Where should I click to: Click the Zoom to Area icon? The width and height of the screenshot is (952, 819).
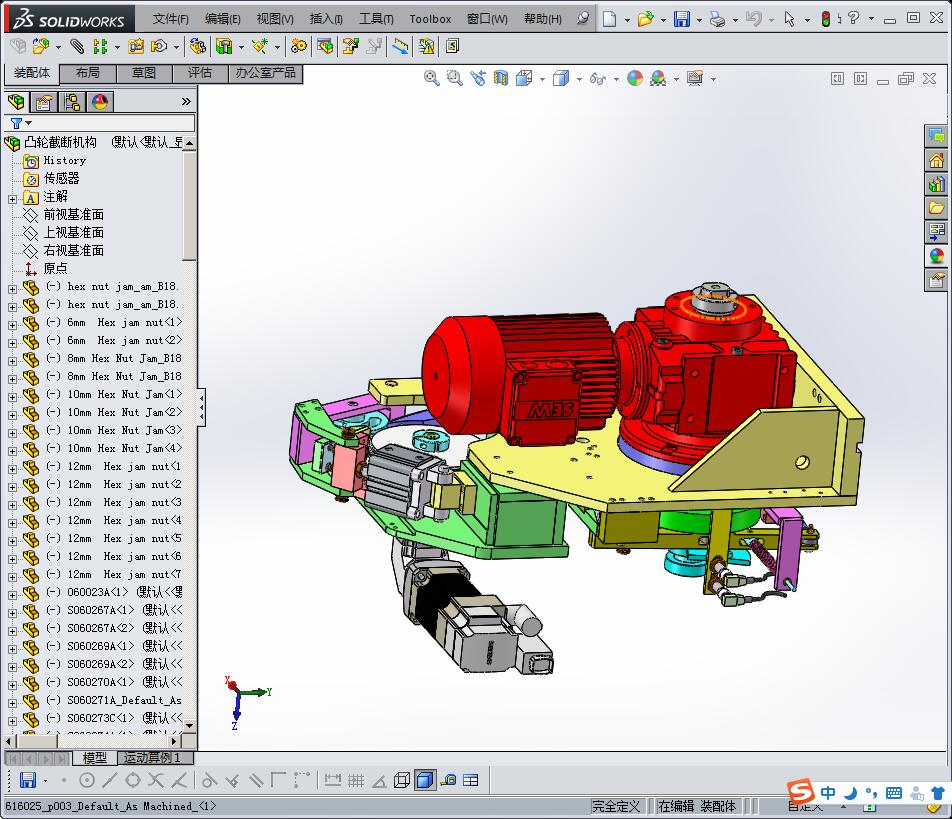[454, 78]
